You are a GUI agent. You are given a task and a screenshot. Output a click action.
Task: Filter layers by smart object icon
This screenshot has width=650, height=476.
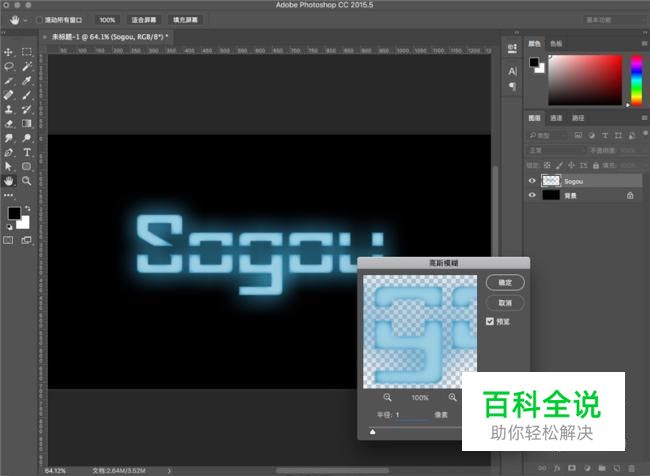click(x=632, y=135)
